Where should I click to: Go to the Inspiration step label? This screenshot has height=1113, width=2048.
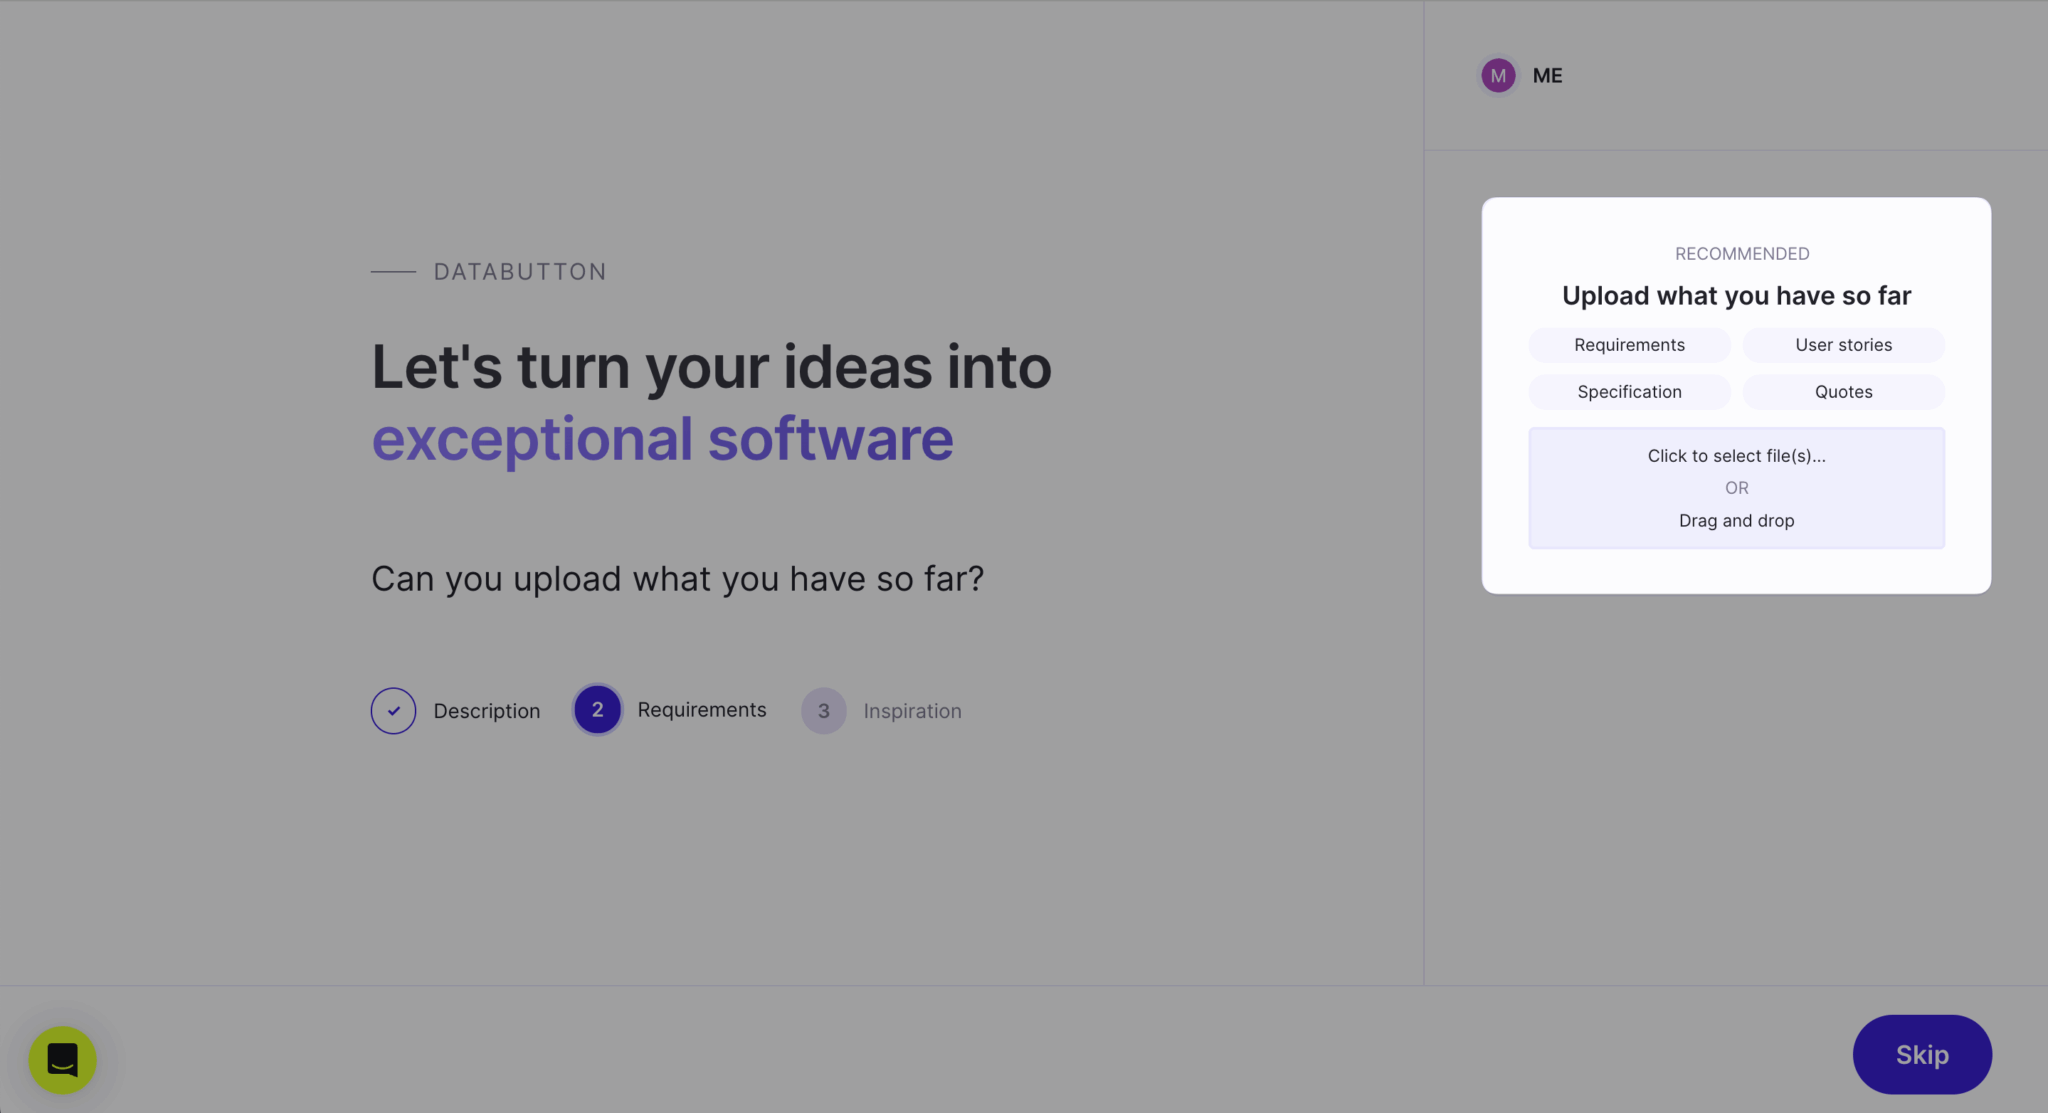click(912, 711)
